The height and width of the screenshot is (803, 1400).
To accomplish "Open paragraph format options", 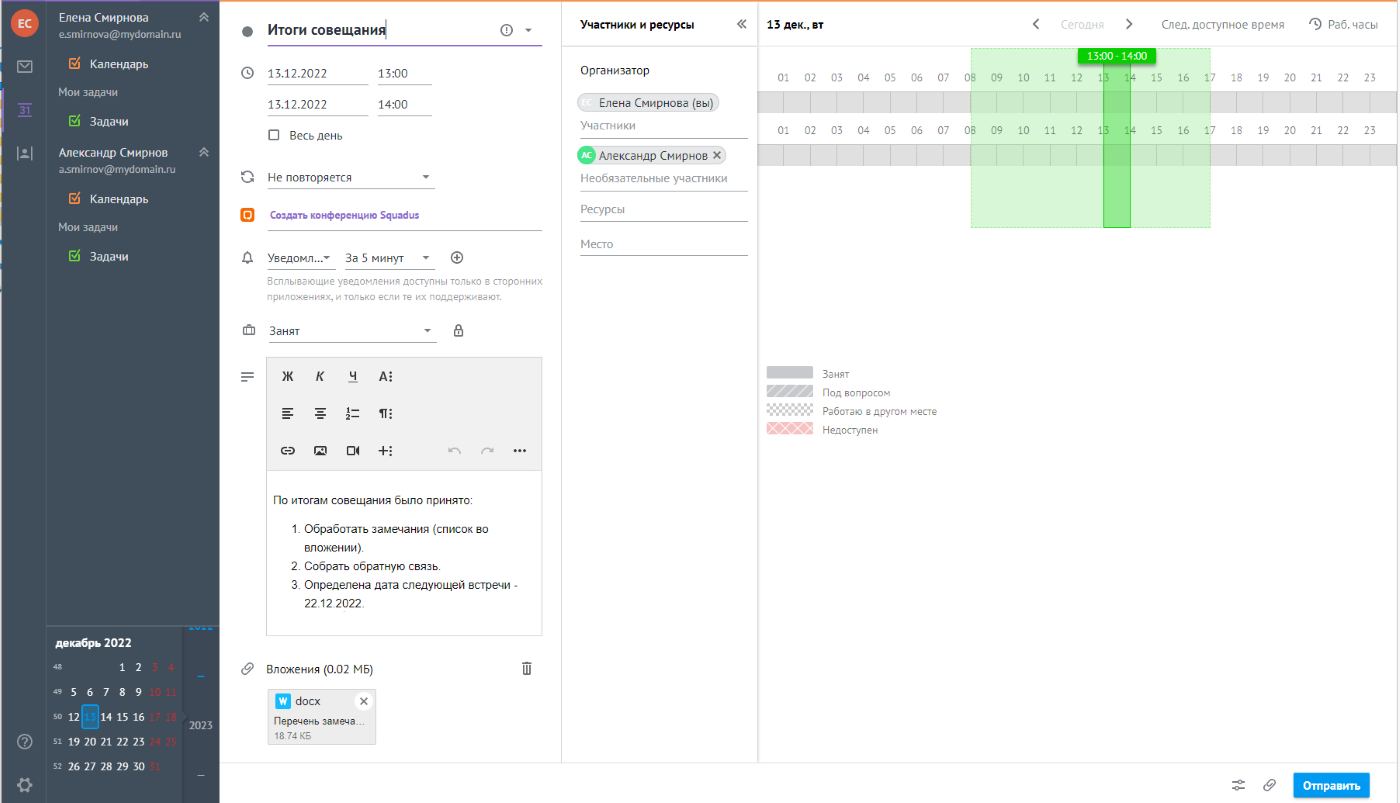I will coord(386,413).
